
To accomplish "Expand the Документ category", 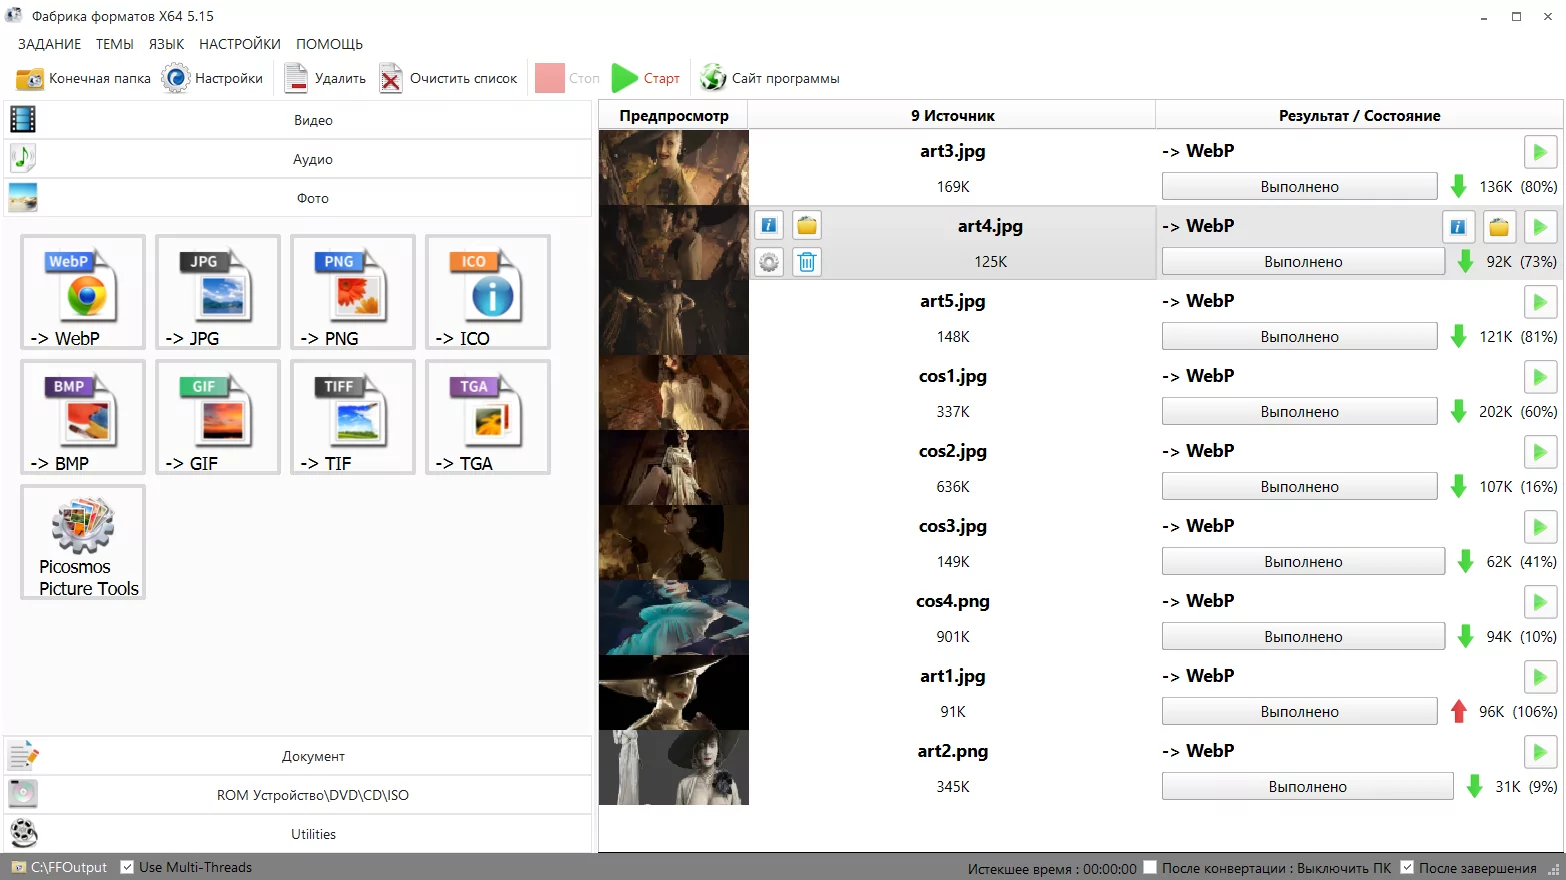I will [x=298, y=756].
